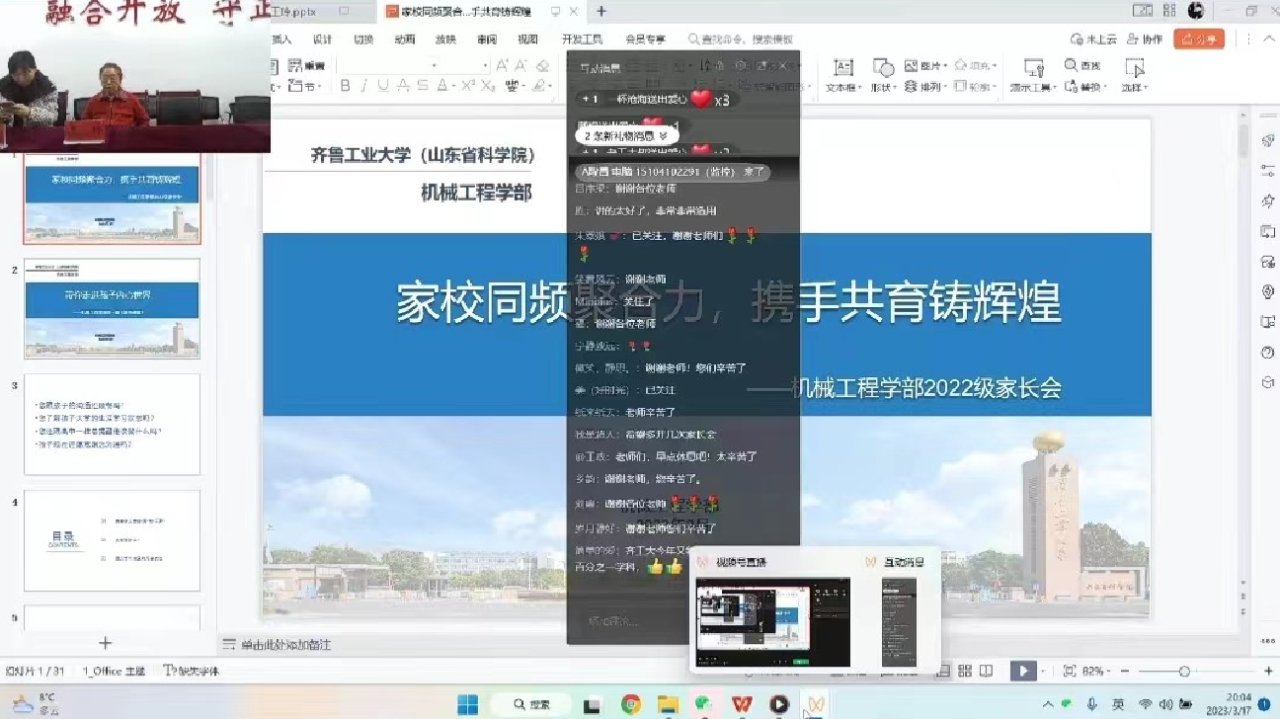1280x719 pixels.
Task: Switch to normal view in status bar
Action: (943, 671)
